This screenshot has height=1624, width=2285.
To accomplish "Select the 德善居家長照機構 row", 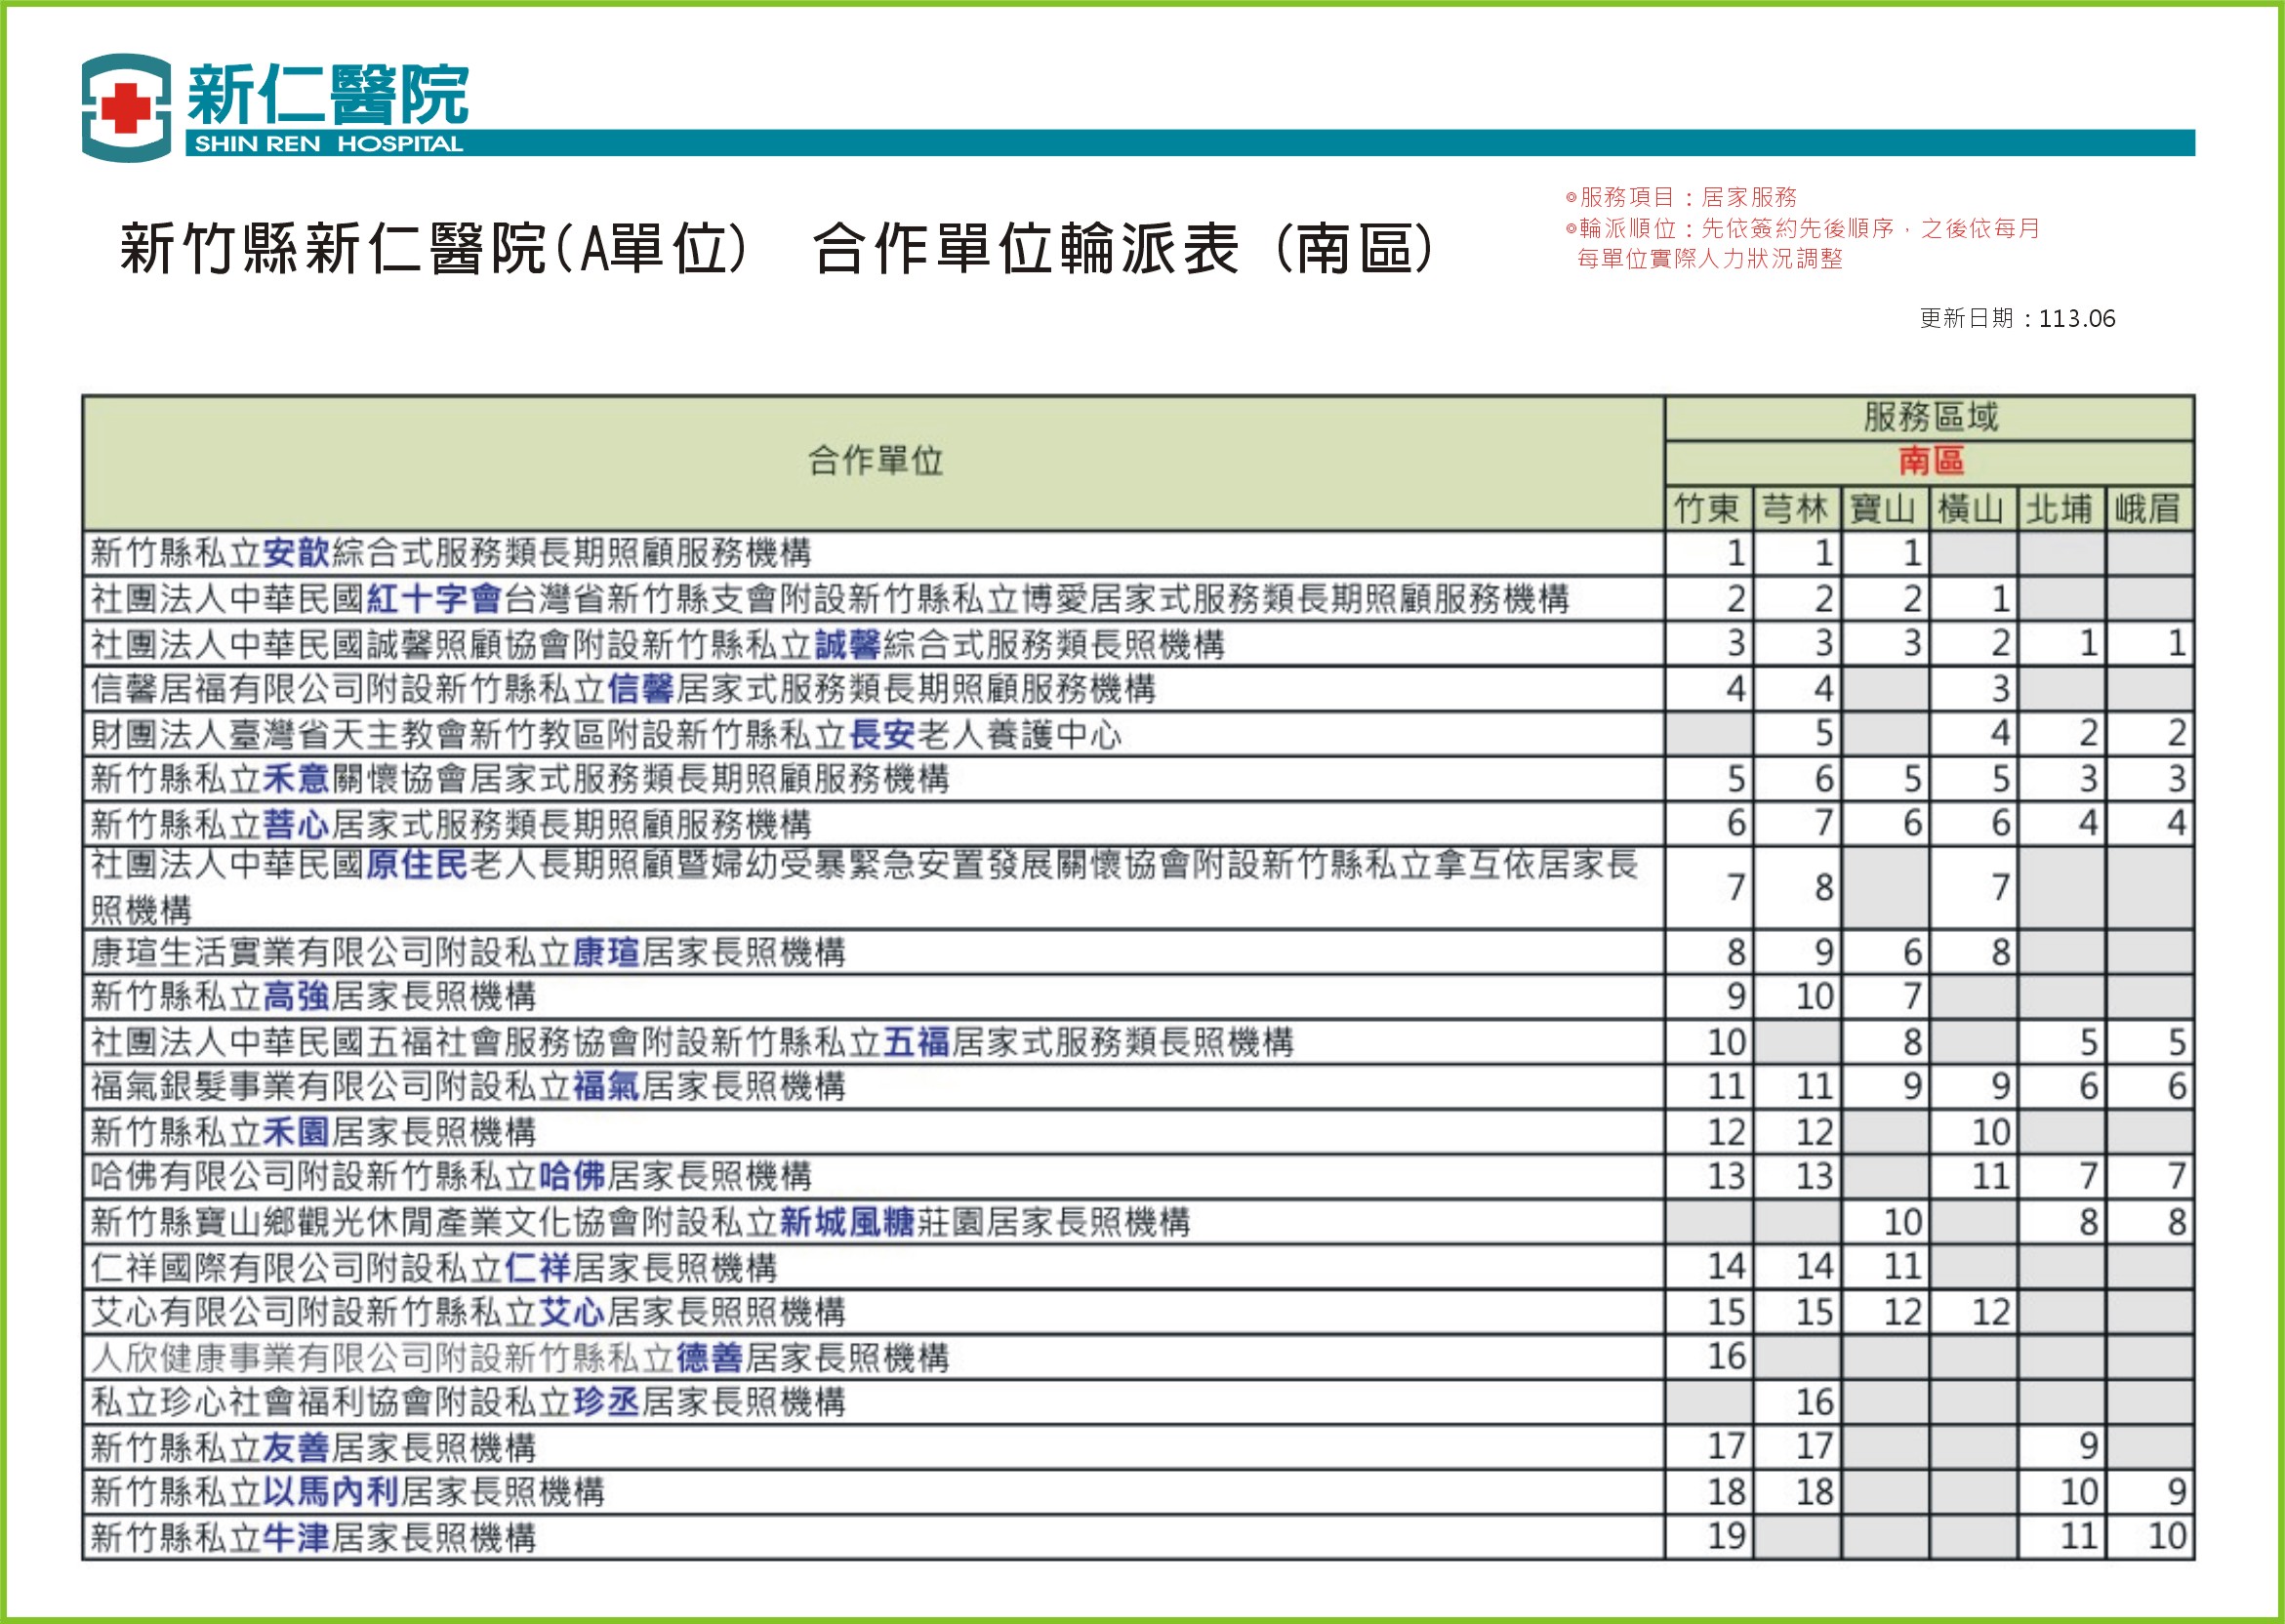I will click(1139, 1357).
